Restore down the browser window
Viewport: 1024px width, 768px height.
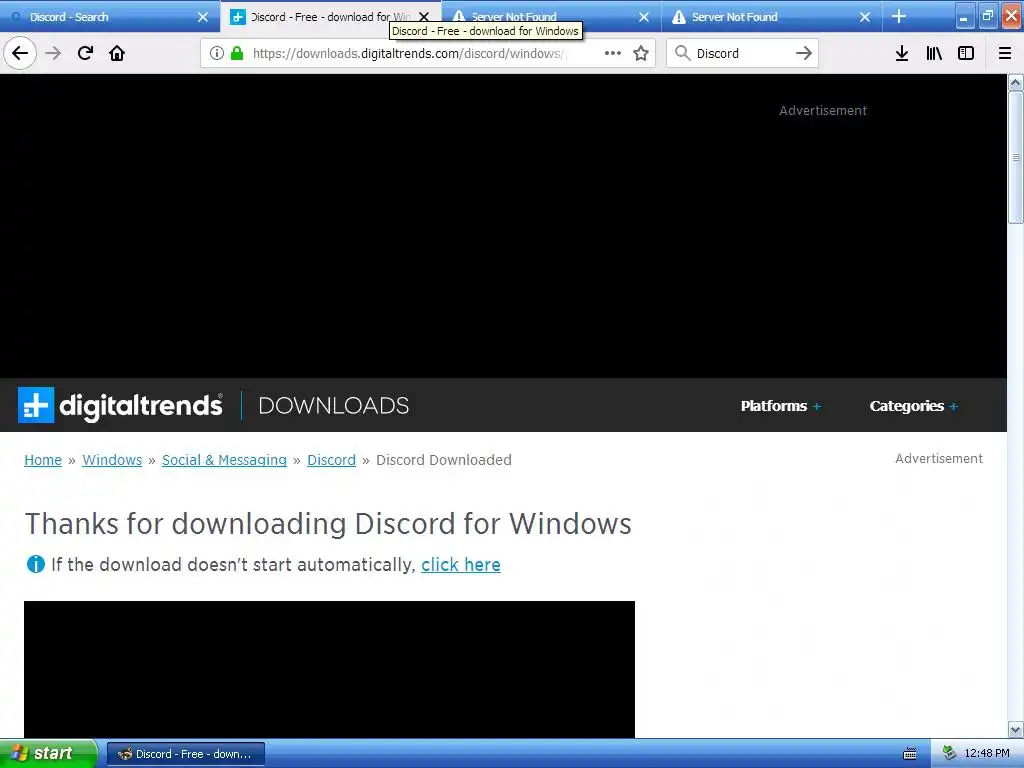point(987,17)
